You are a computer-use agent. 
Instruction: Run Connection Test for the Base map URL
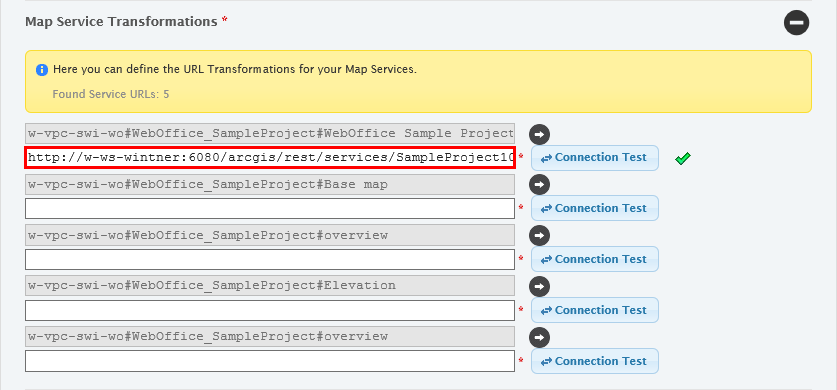tap(595, 208)
